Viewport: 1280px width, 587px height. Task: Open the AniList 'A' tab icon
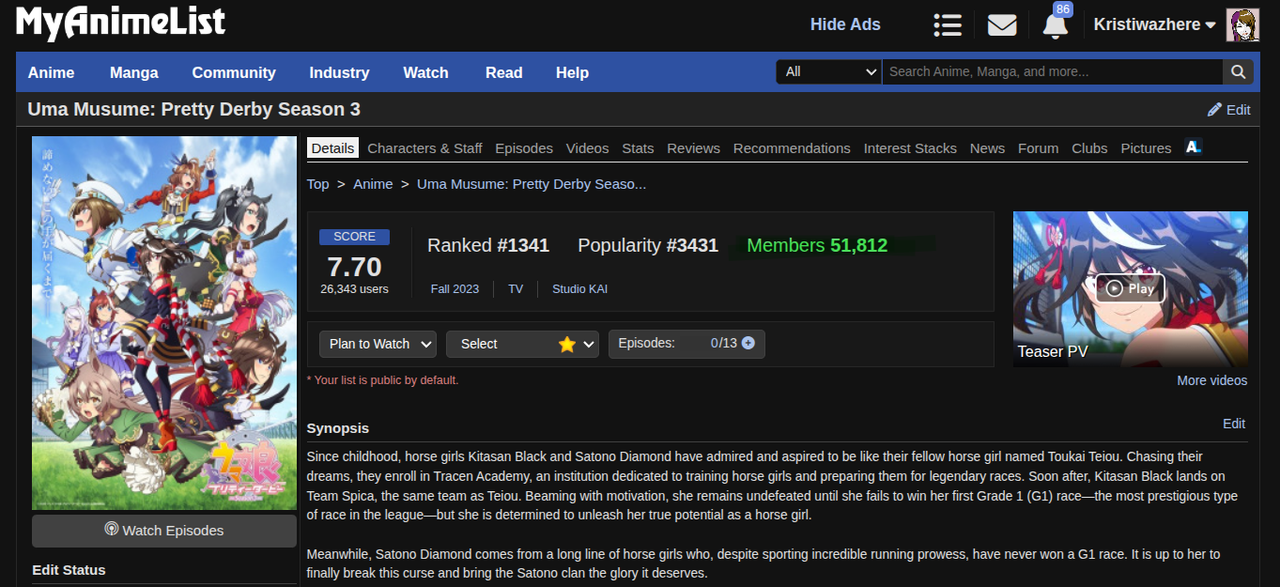point(1193,147)
